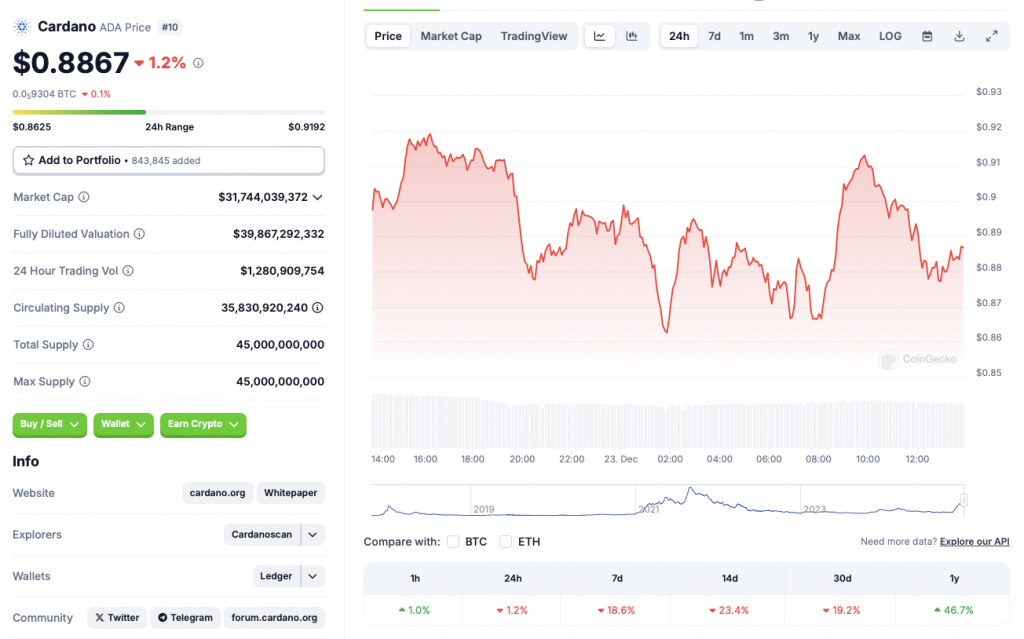This screenshot has height=639, width=1024.
Task: Download chart data icon
Action: (x=959, y=36)
